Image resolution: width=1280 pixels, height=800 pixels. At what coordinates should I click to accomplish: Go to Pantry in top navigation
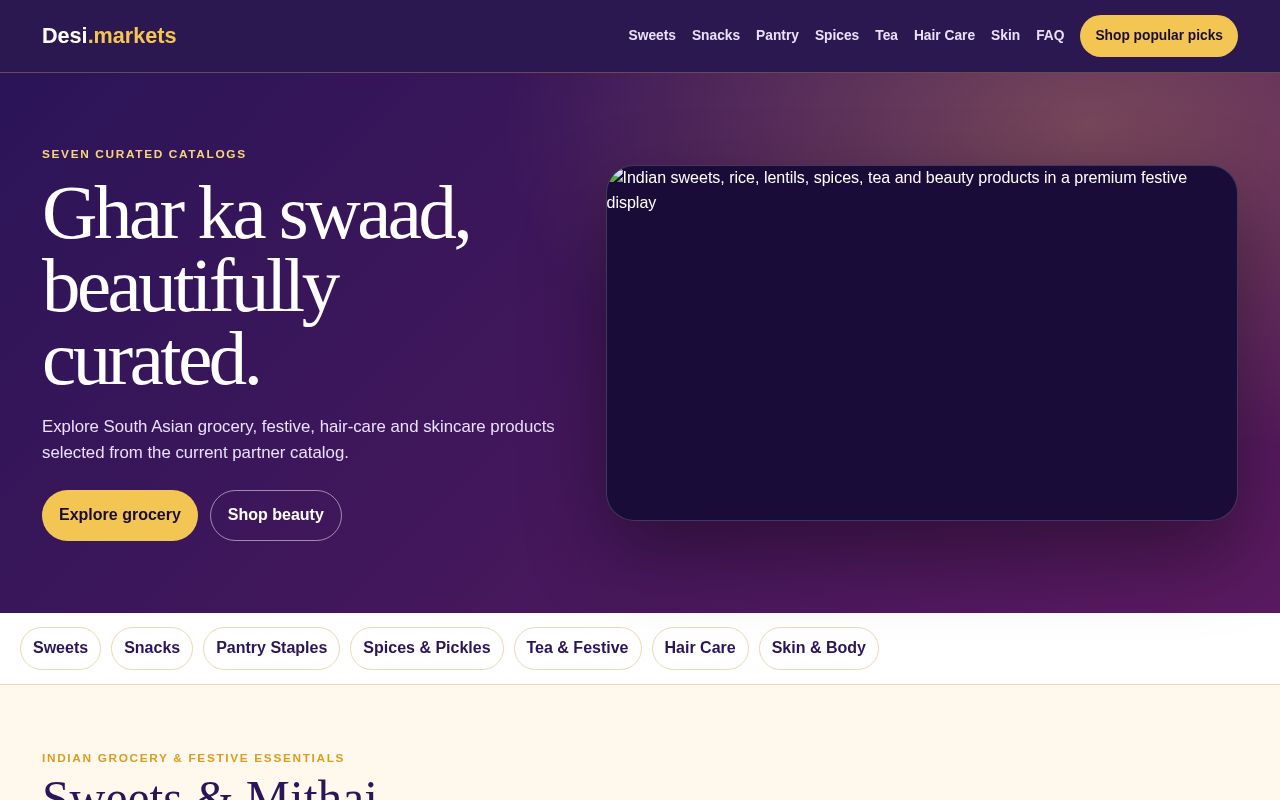coord(777,35)
